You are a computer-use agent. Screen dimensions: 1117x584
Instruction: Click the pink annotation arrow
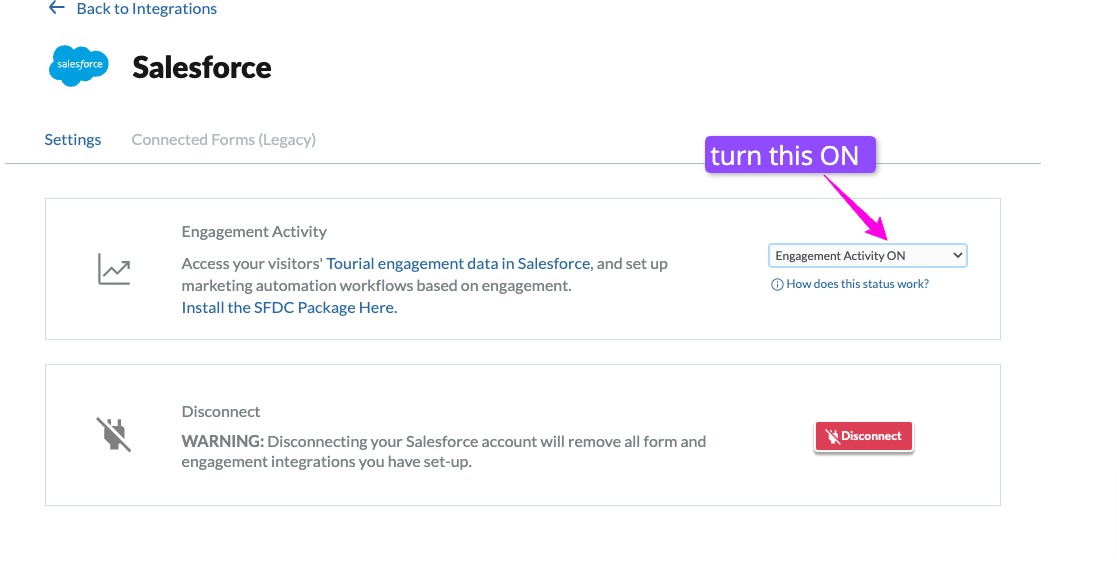(x=856, y=207)
